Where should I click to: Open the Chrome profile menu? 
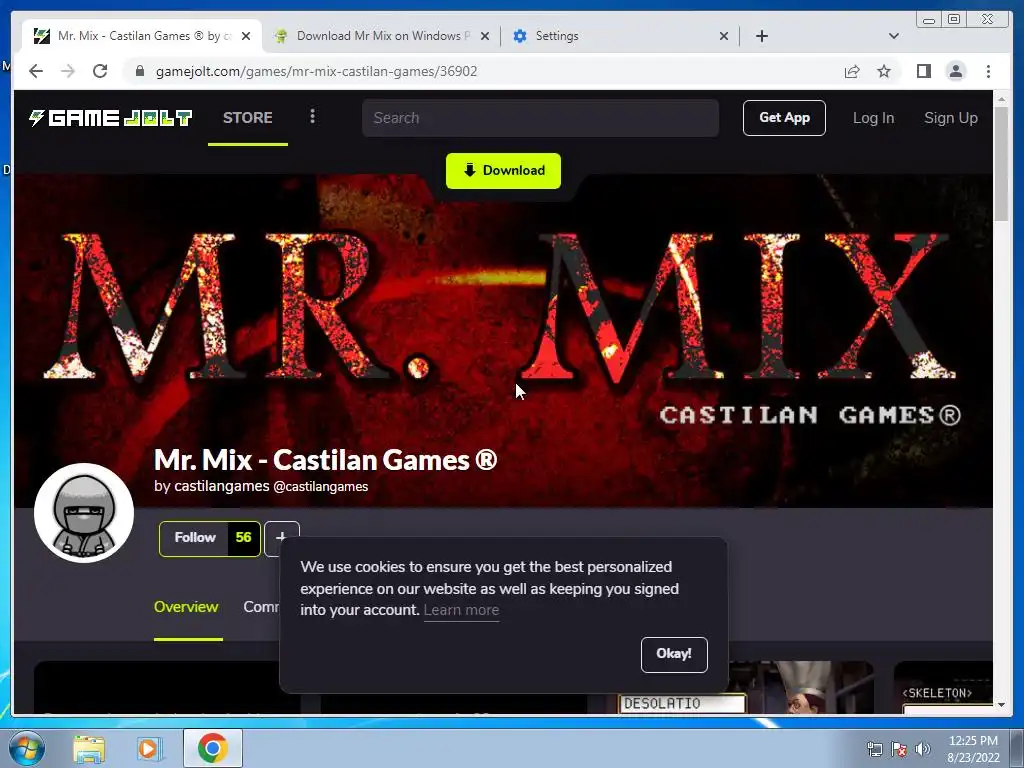point(955,71)
